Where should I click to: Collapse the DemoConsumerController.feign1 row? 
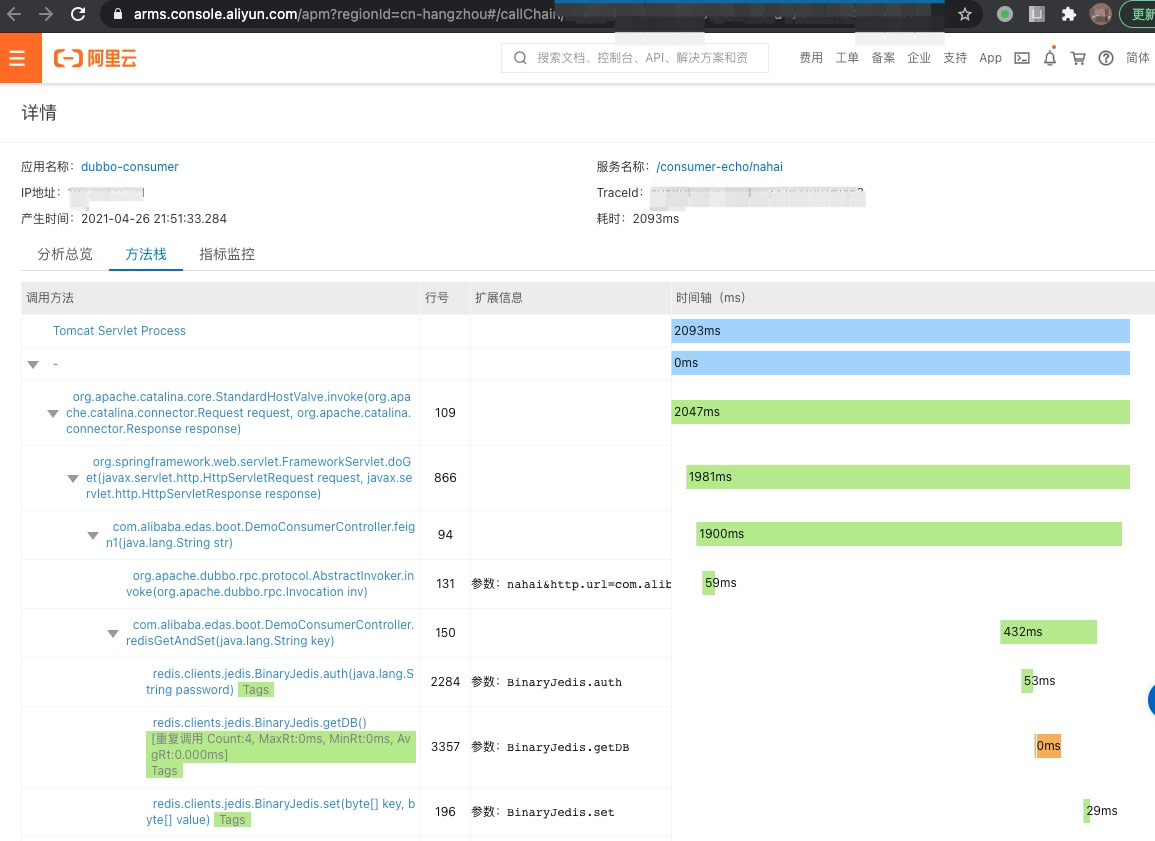click(93, 535)
